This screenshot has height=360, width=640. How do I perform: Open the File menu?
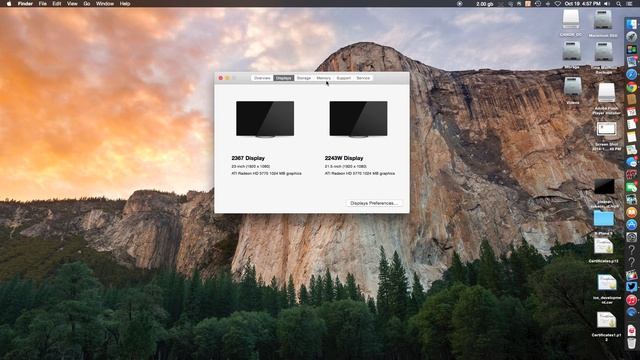[42, 4]
